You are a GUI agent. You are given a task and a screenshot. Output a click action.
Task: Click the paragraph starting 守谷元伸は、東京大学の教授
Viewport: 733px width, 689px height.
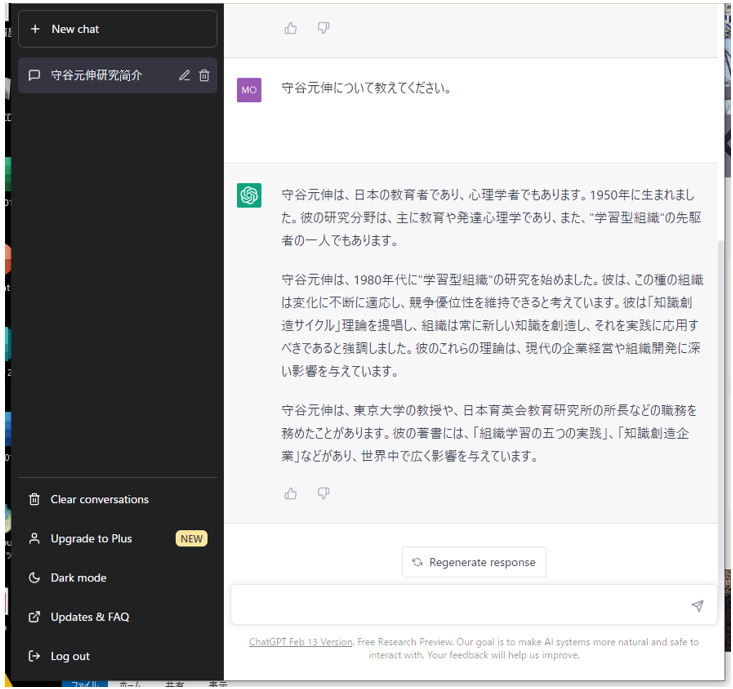489,433
